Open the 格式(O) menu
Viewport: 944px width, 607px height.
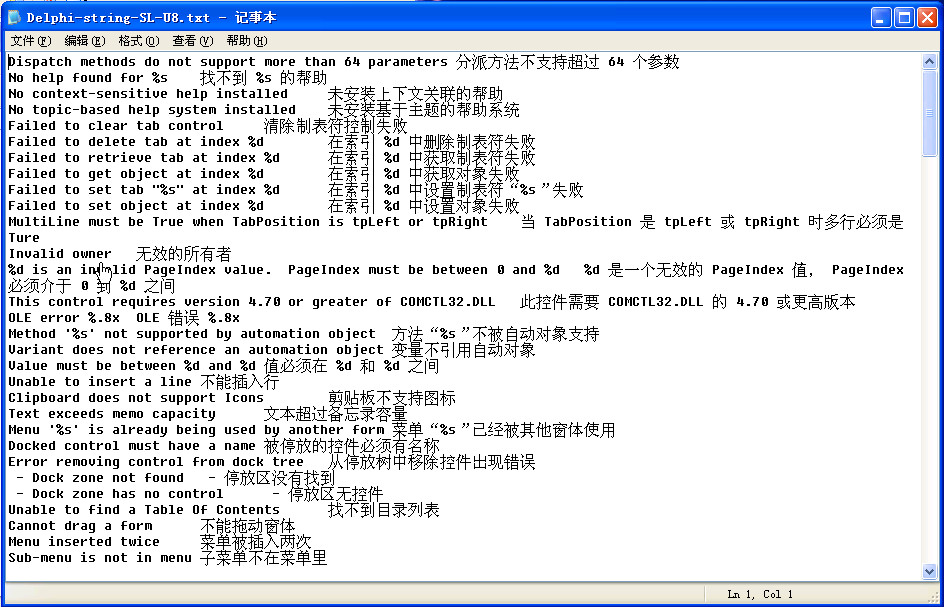[x=138, y=41]
